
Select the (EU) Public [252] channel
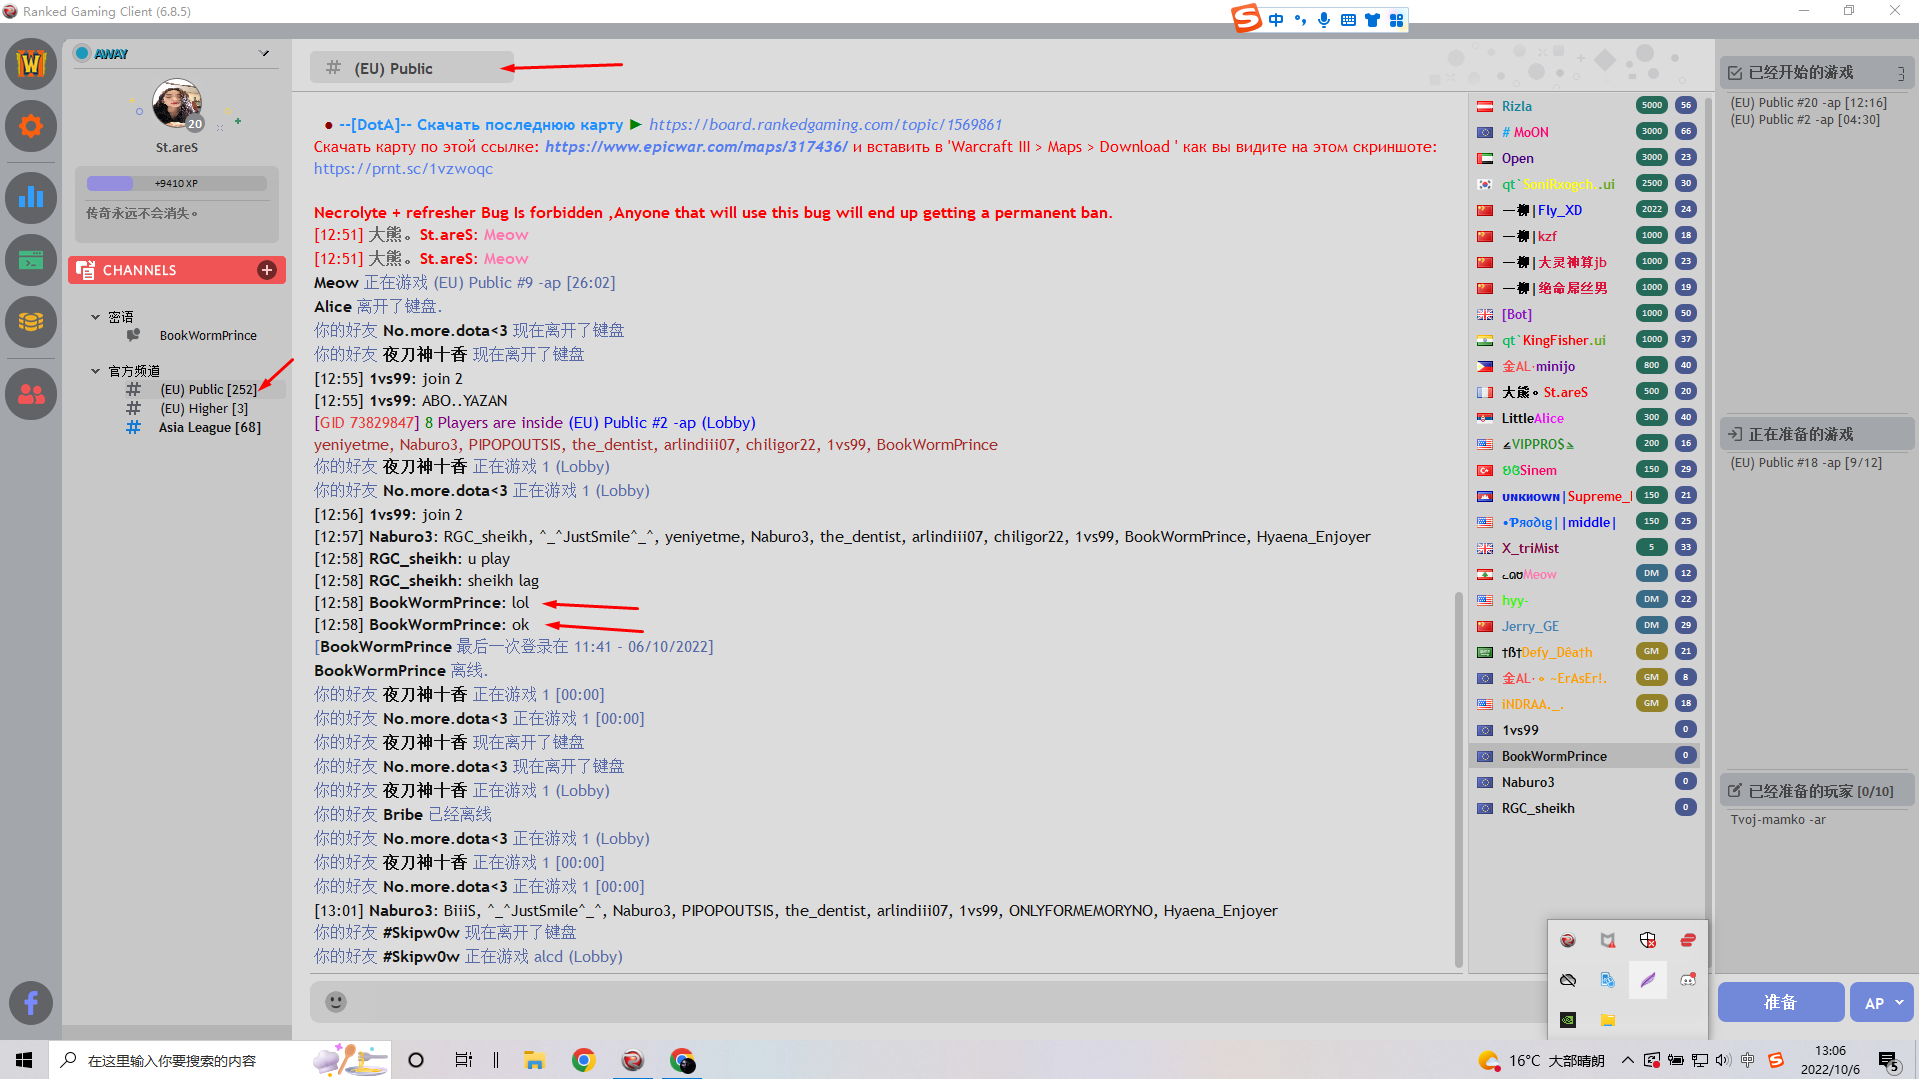coord(208,389)
